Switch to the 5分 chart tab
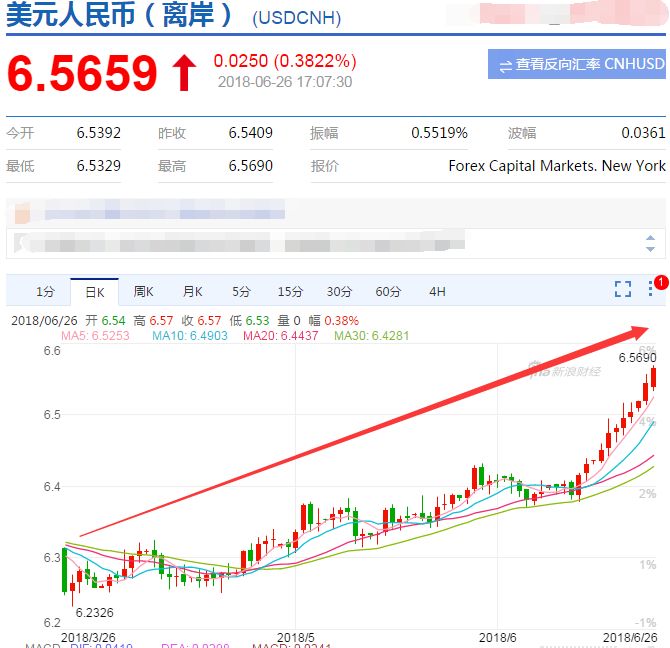Screen dimensions: 670x648 [x=241, y=292]
